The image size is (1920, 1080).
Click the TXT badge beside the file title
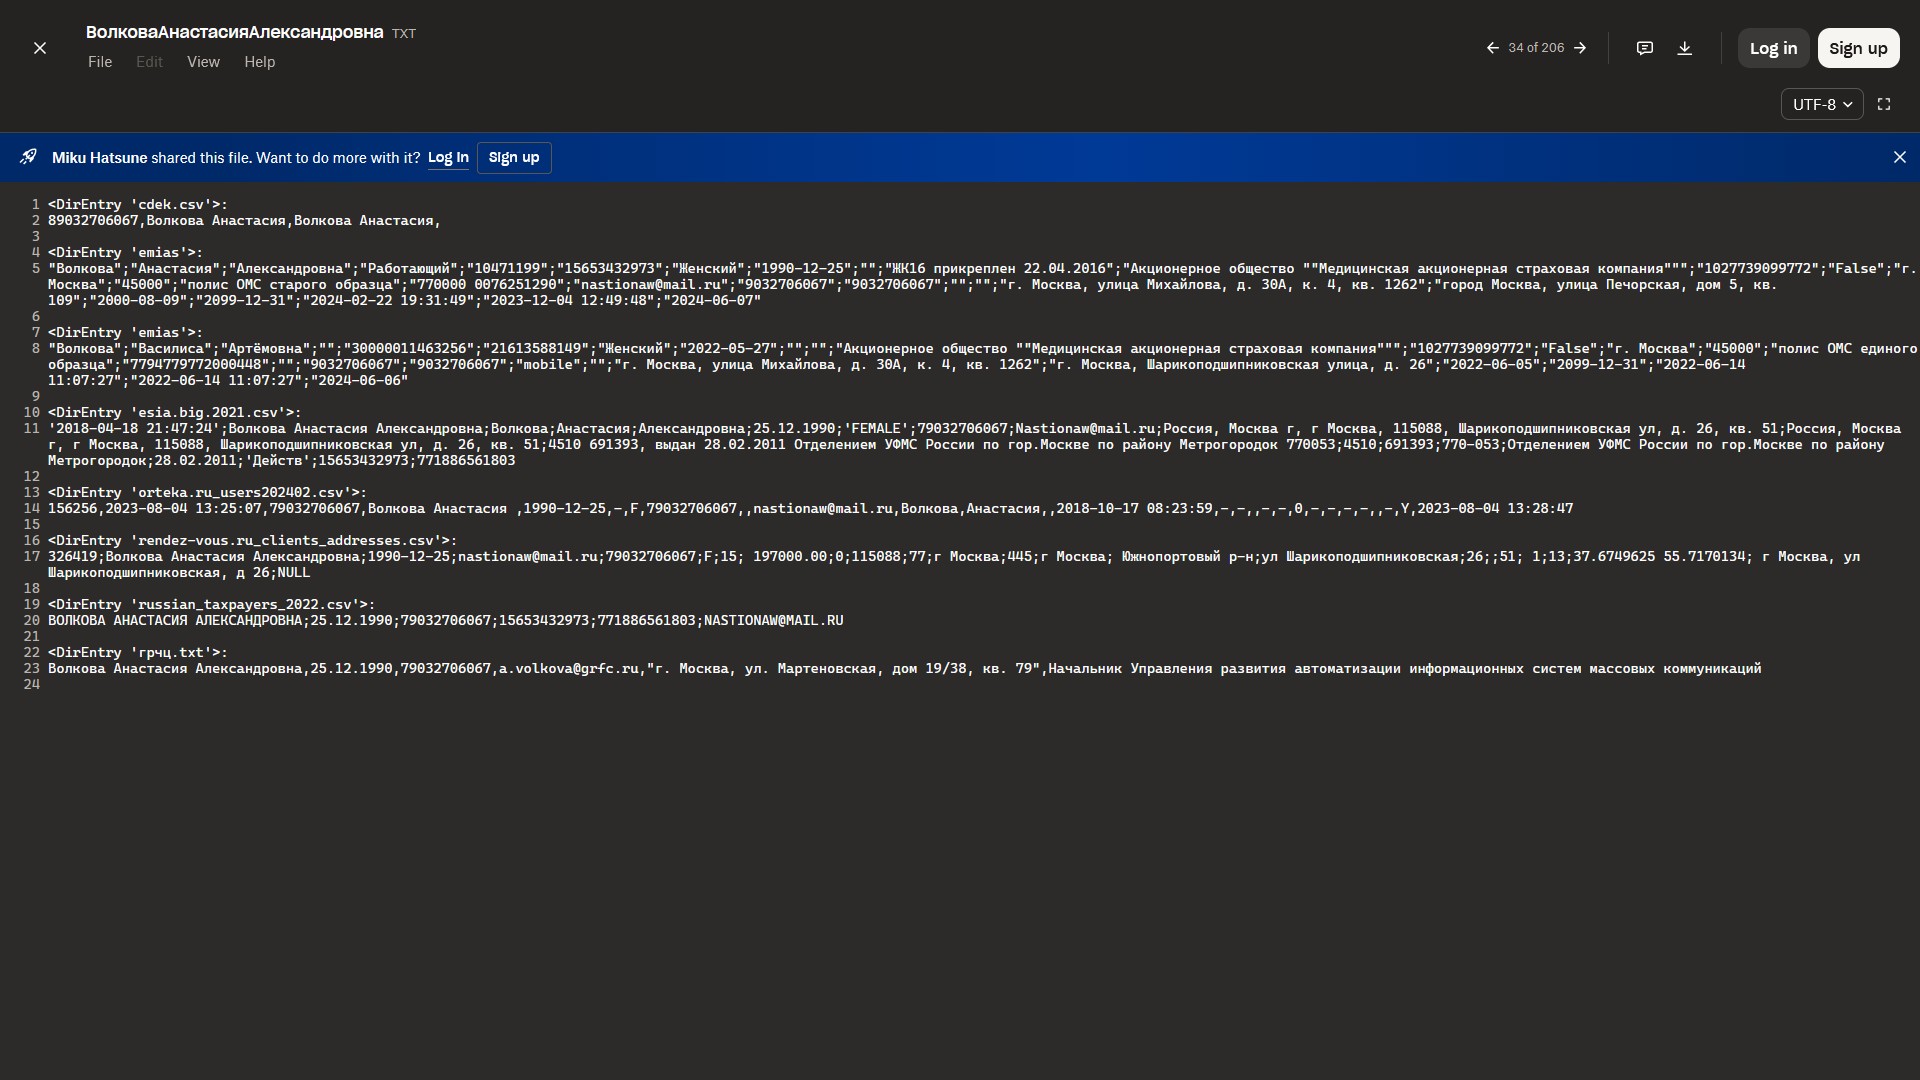coord(404,34)
